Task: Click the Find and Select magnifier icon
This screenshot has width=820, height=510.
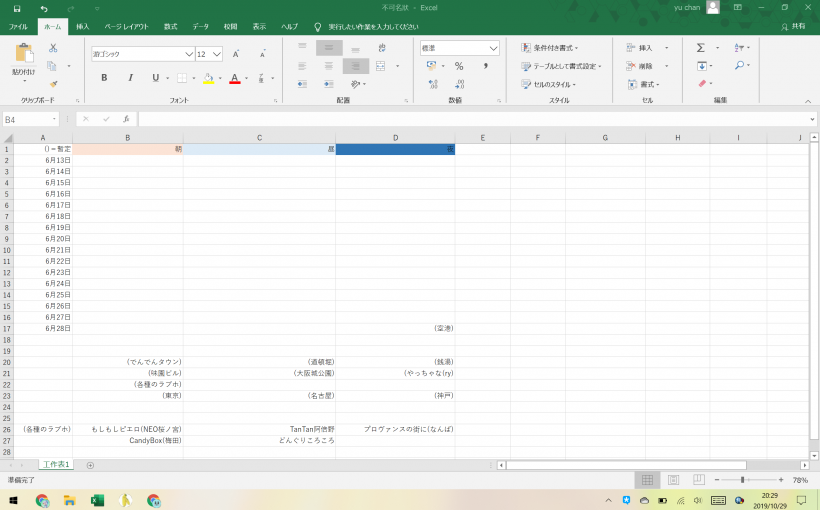Action: tap(739, 65)
